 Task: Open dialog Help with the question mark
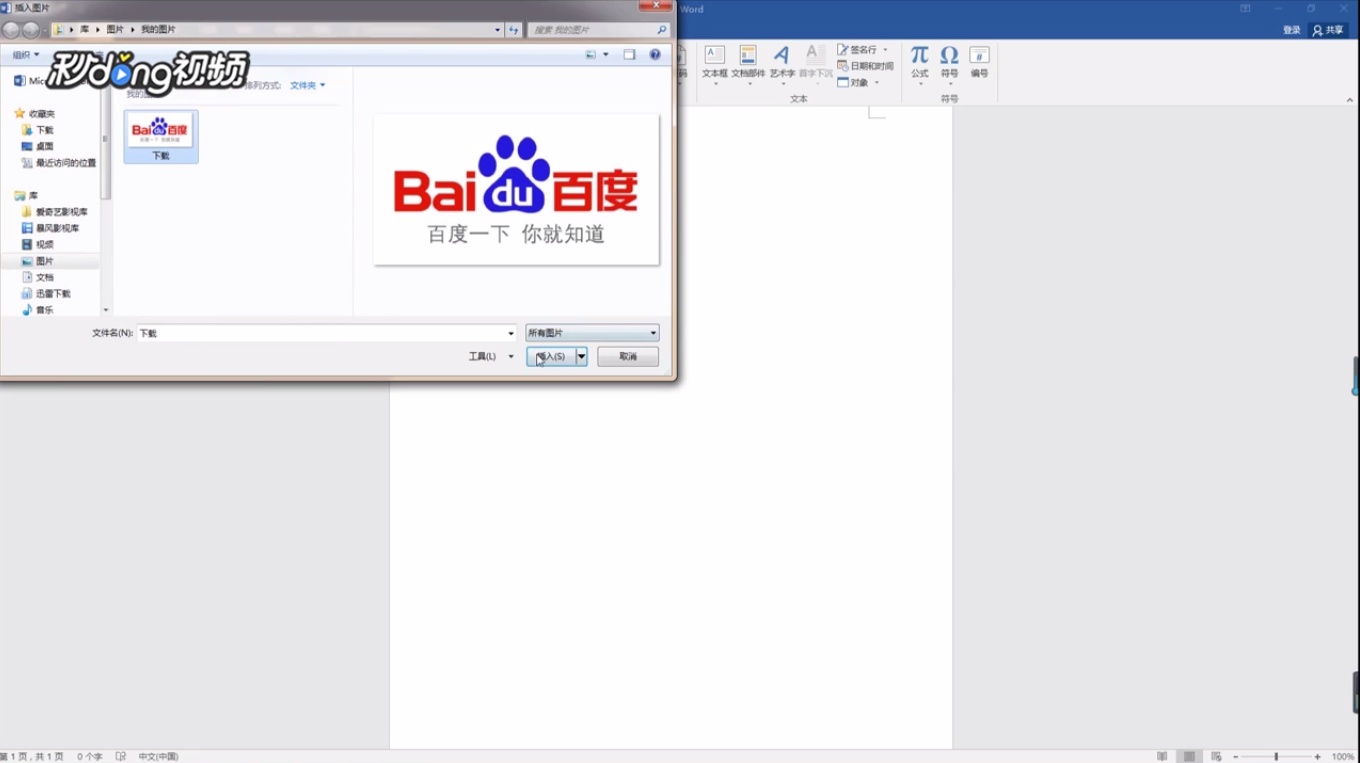tap(656, 55)
